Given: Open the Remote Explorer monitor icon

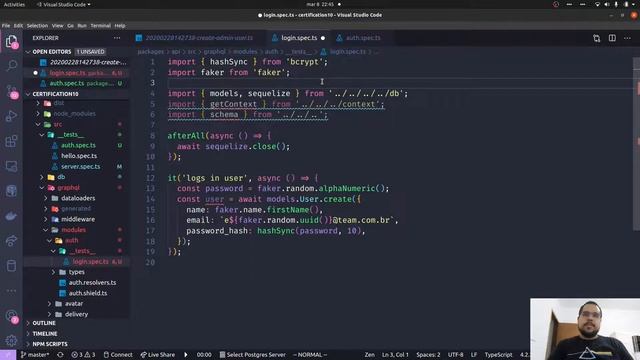Looking at the screenshot, I should [11, 166].
